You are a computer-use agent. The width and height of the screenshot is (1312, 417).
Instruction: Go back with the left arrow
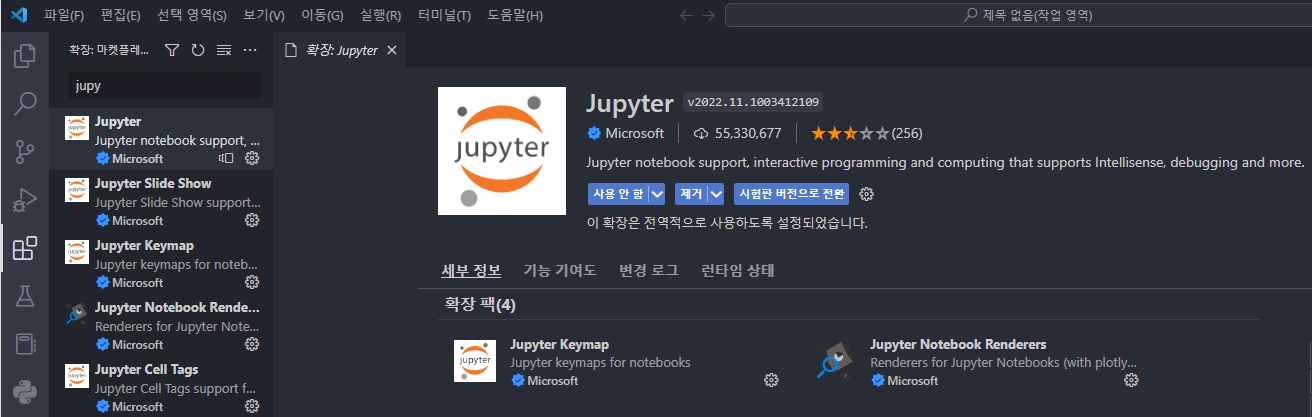[x=686, y=15]
